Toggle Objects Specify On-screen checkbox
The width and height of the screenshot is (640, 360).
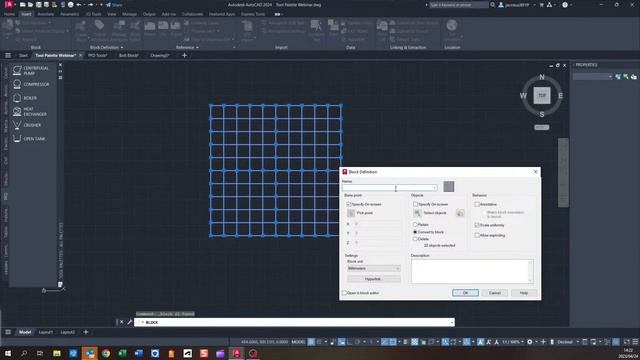point(416,204)
